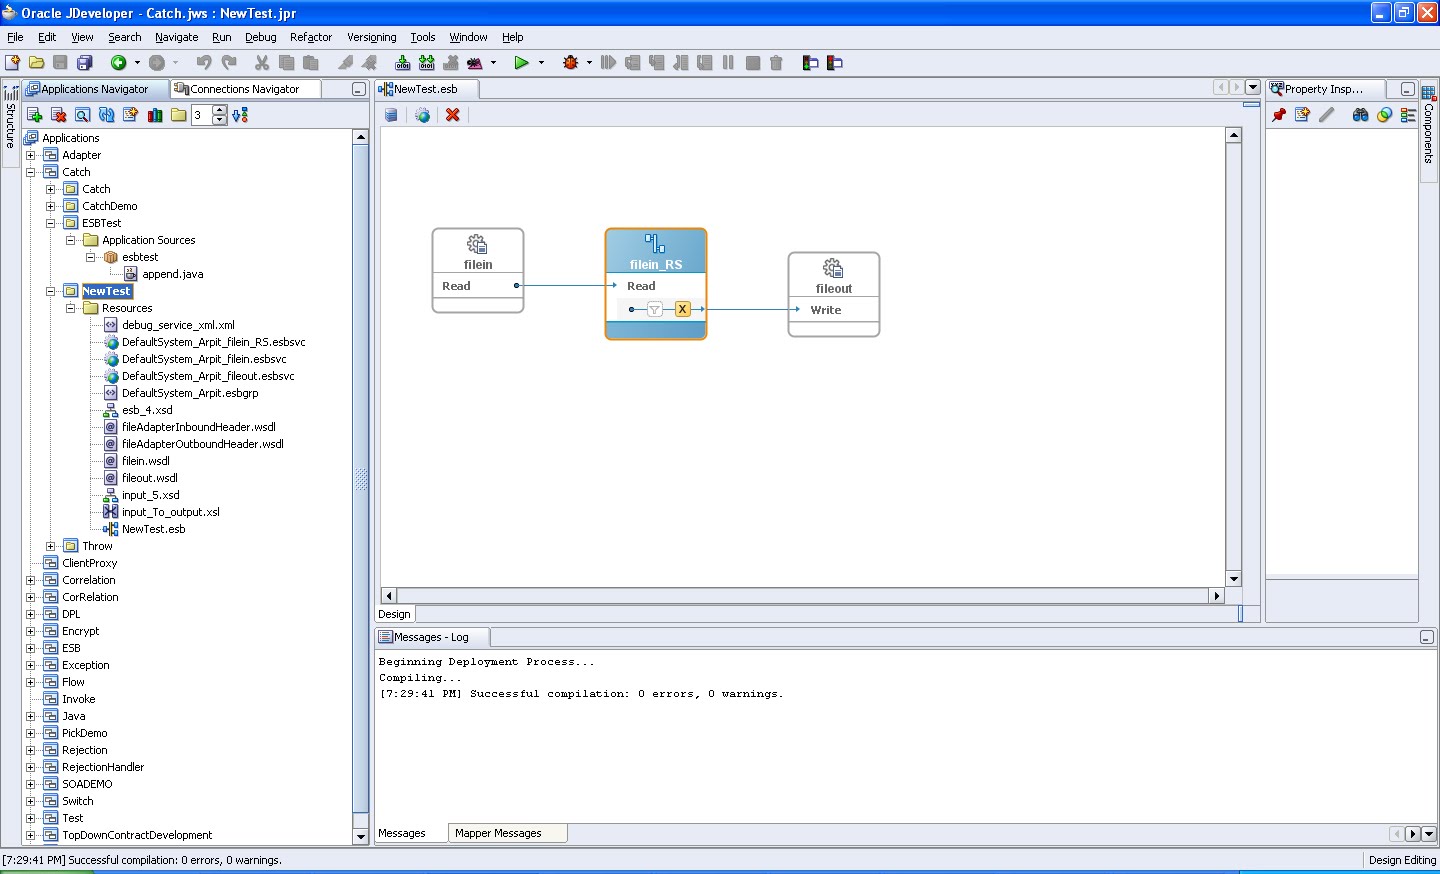Expand the SOADEMO application node
The image size is (1440, 874).
pos(30,784)
